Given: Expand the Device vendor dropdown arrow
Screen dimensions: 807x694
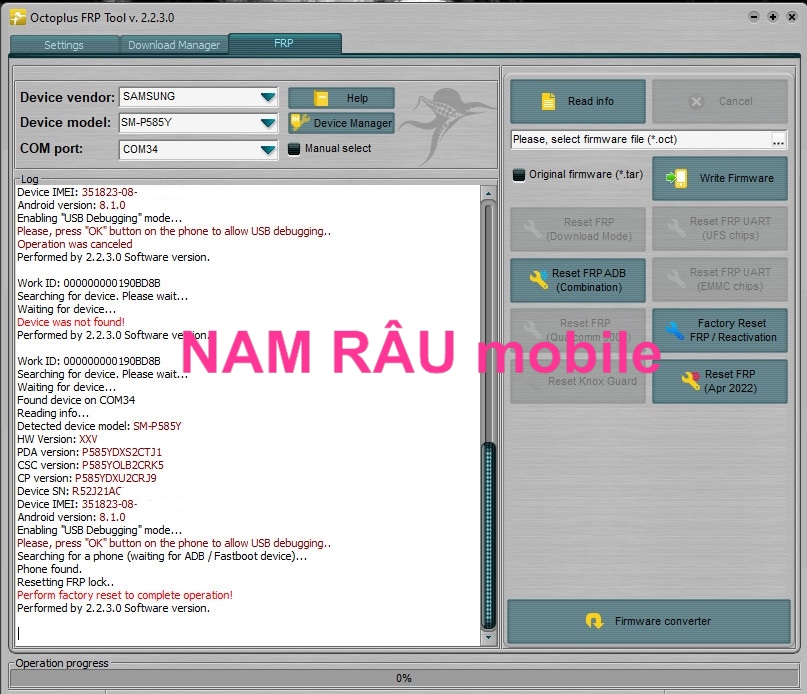Looking at the screenshot, I should pyautogui.click(x=268, y=97).
